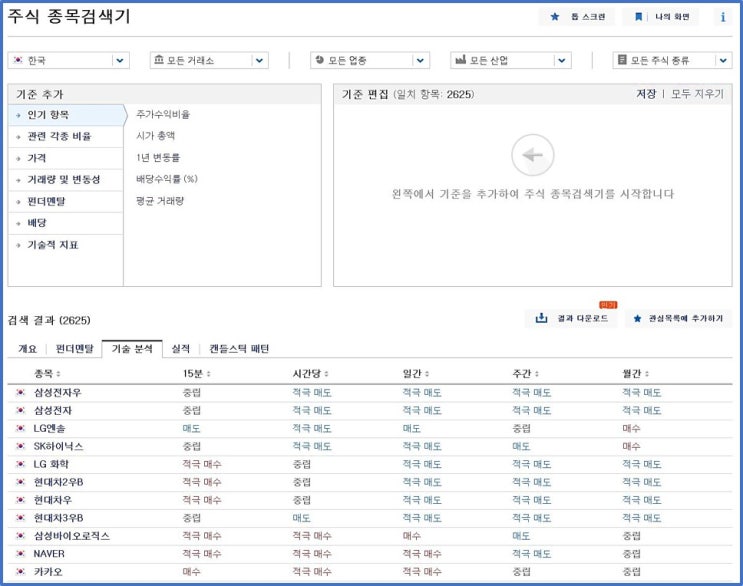The height and width of the screenshot is (586, 743).
Task: Click the flag icon beside LG엔솔
Action: [20, 429]
